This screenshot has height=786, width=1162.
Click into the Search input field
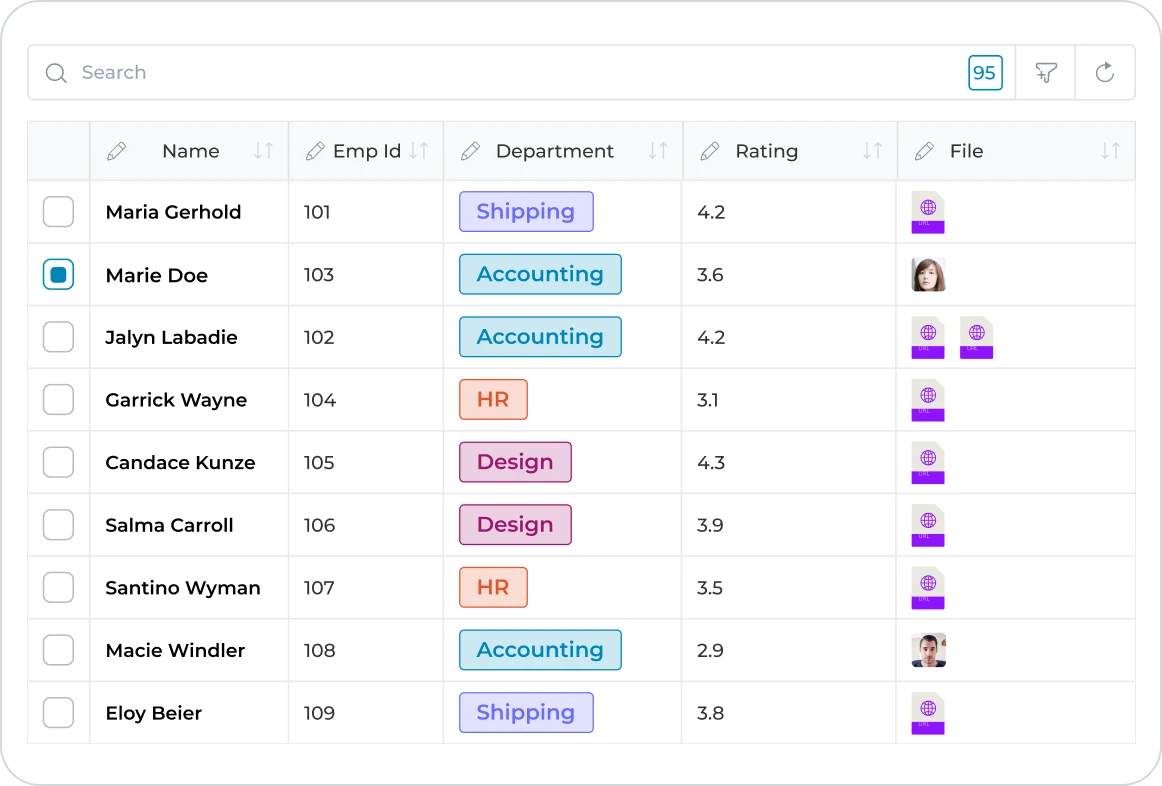[x=500, y=73]
